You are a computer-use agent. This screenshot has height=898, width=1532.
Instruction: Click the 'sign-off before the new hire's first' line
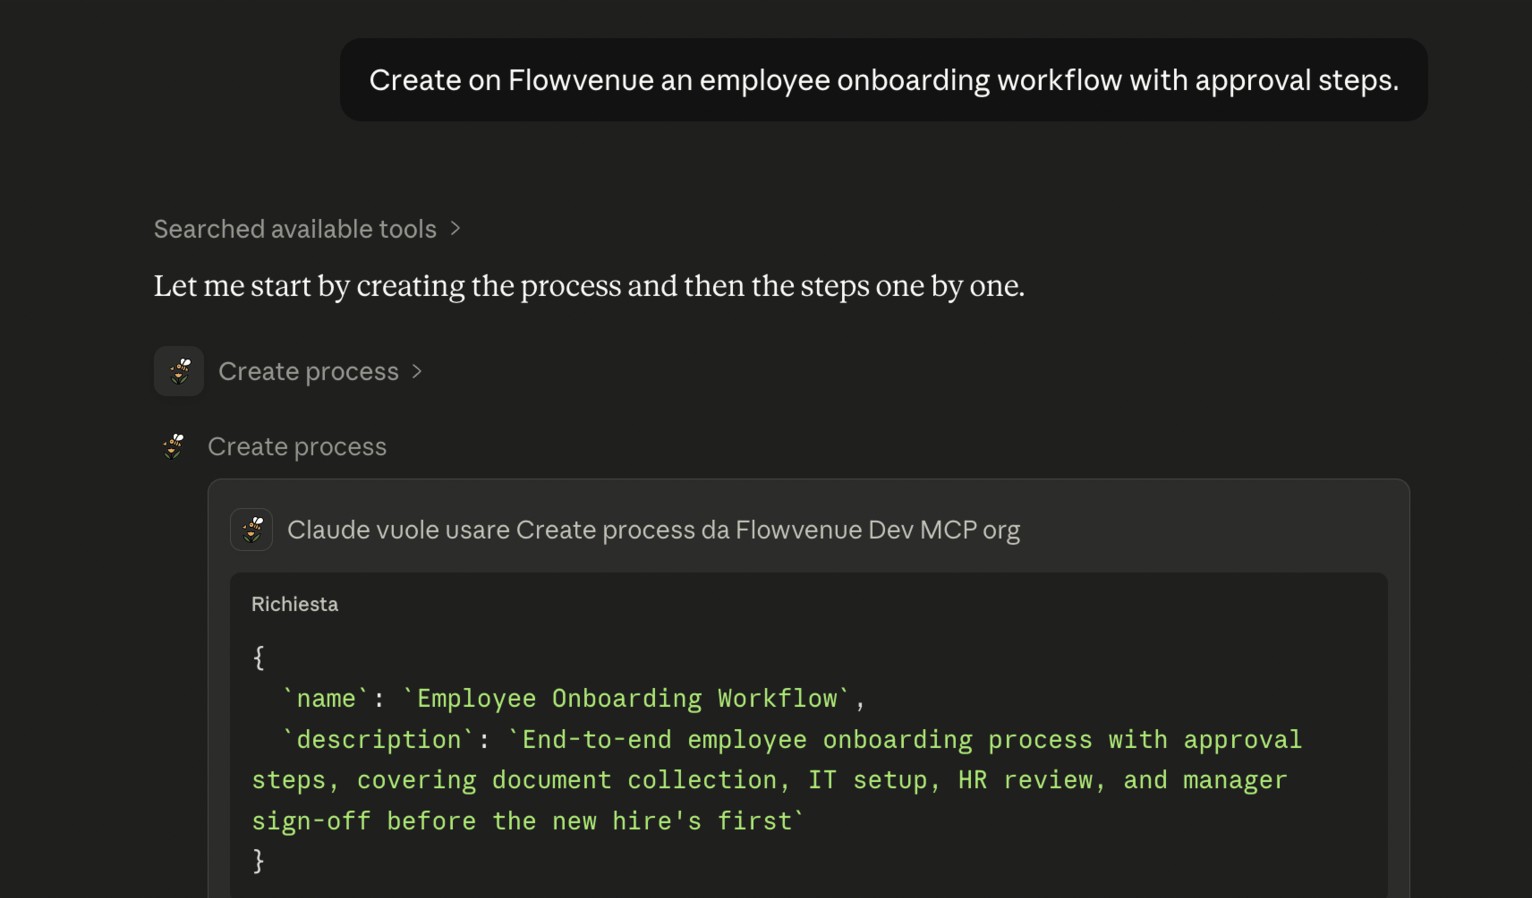528,821
